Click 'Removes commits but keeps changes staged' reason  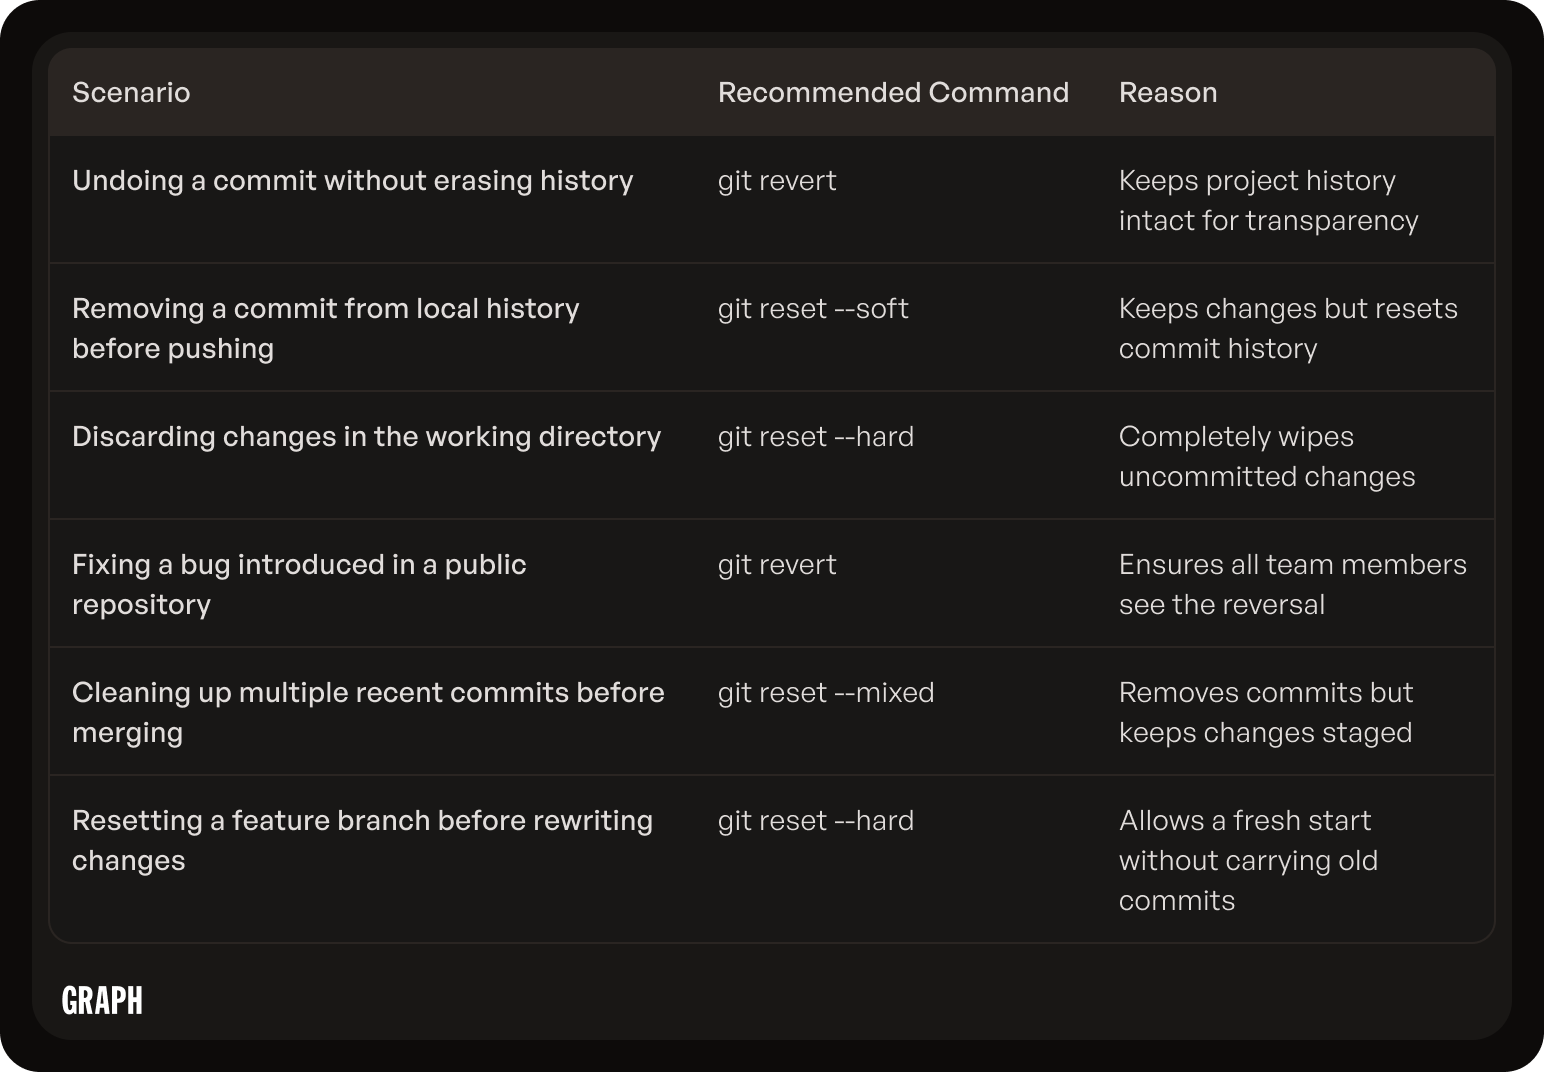pyautogui.click(x=1266, y=712)
